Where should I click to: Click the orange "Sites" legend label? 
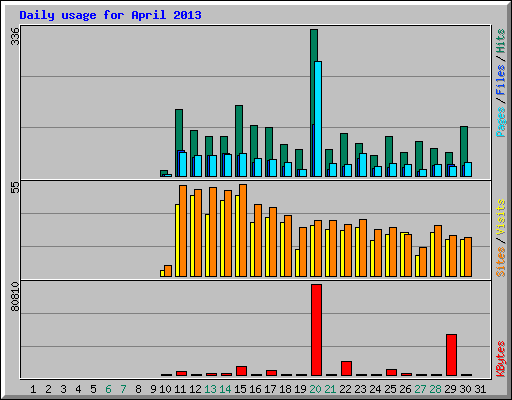[x=501, y=262]
